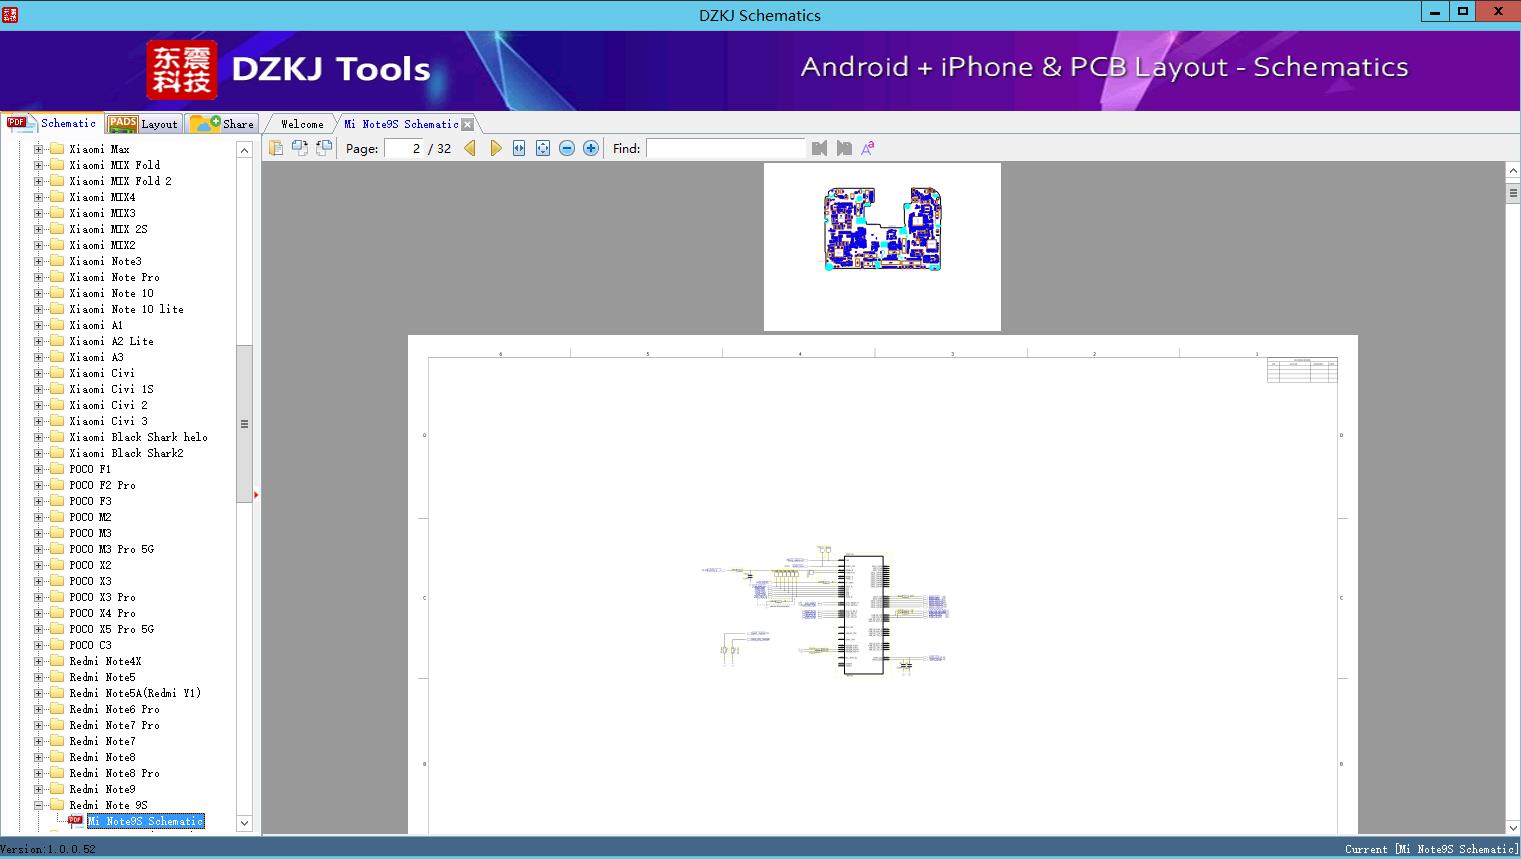Select the Mi Note9S Schematic document tab
Screen dimensions: 1521x859
coord(401,124)
